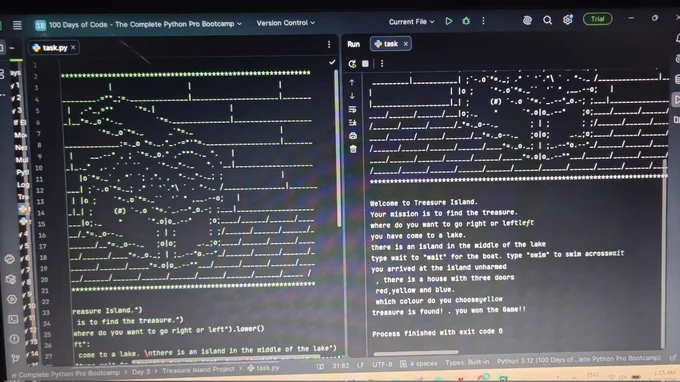The image size is (680, 382).
Task: Click the task.py breadcrumb
Action: [x=264, y=368]
